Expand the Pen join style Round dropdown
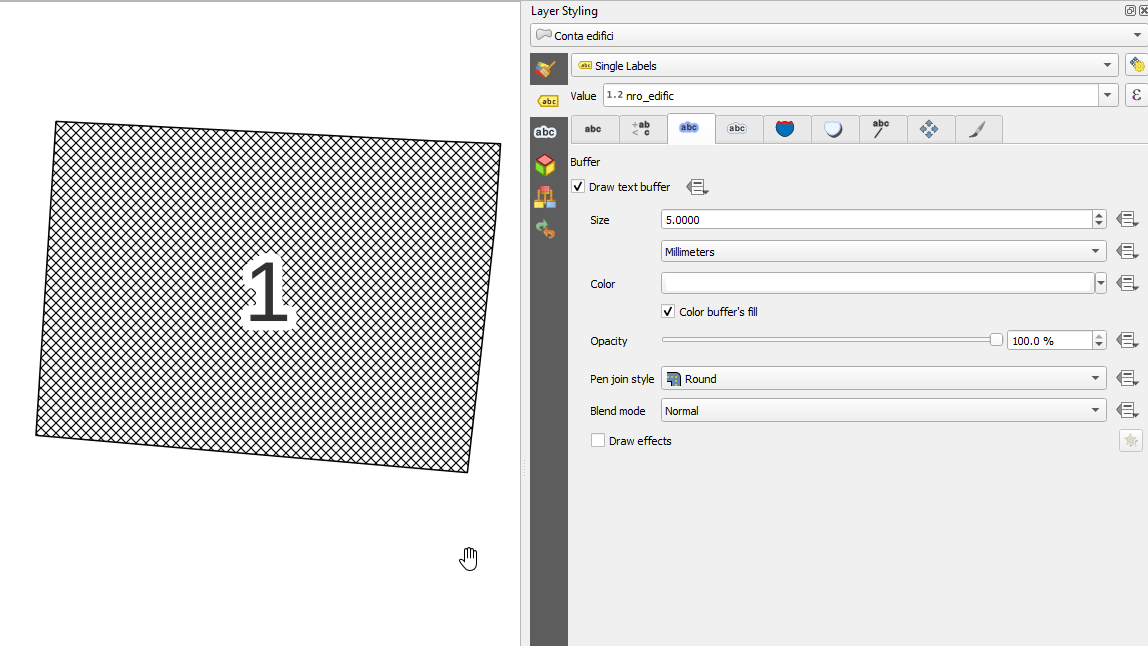 click(x=884, y=379)
